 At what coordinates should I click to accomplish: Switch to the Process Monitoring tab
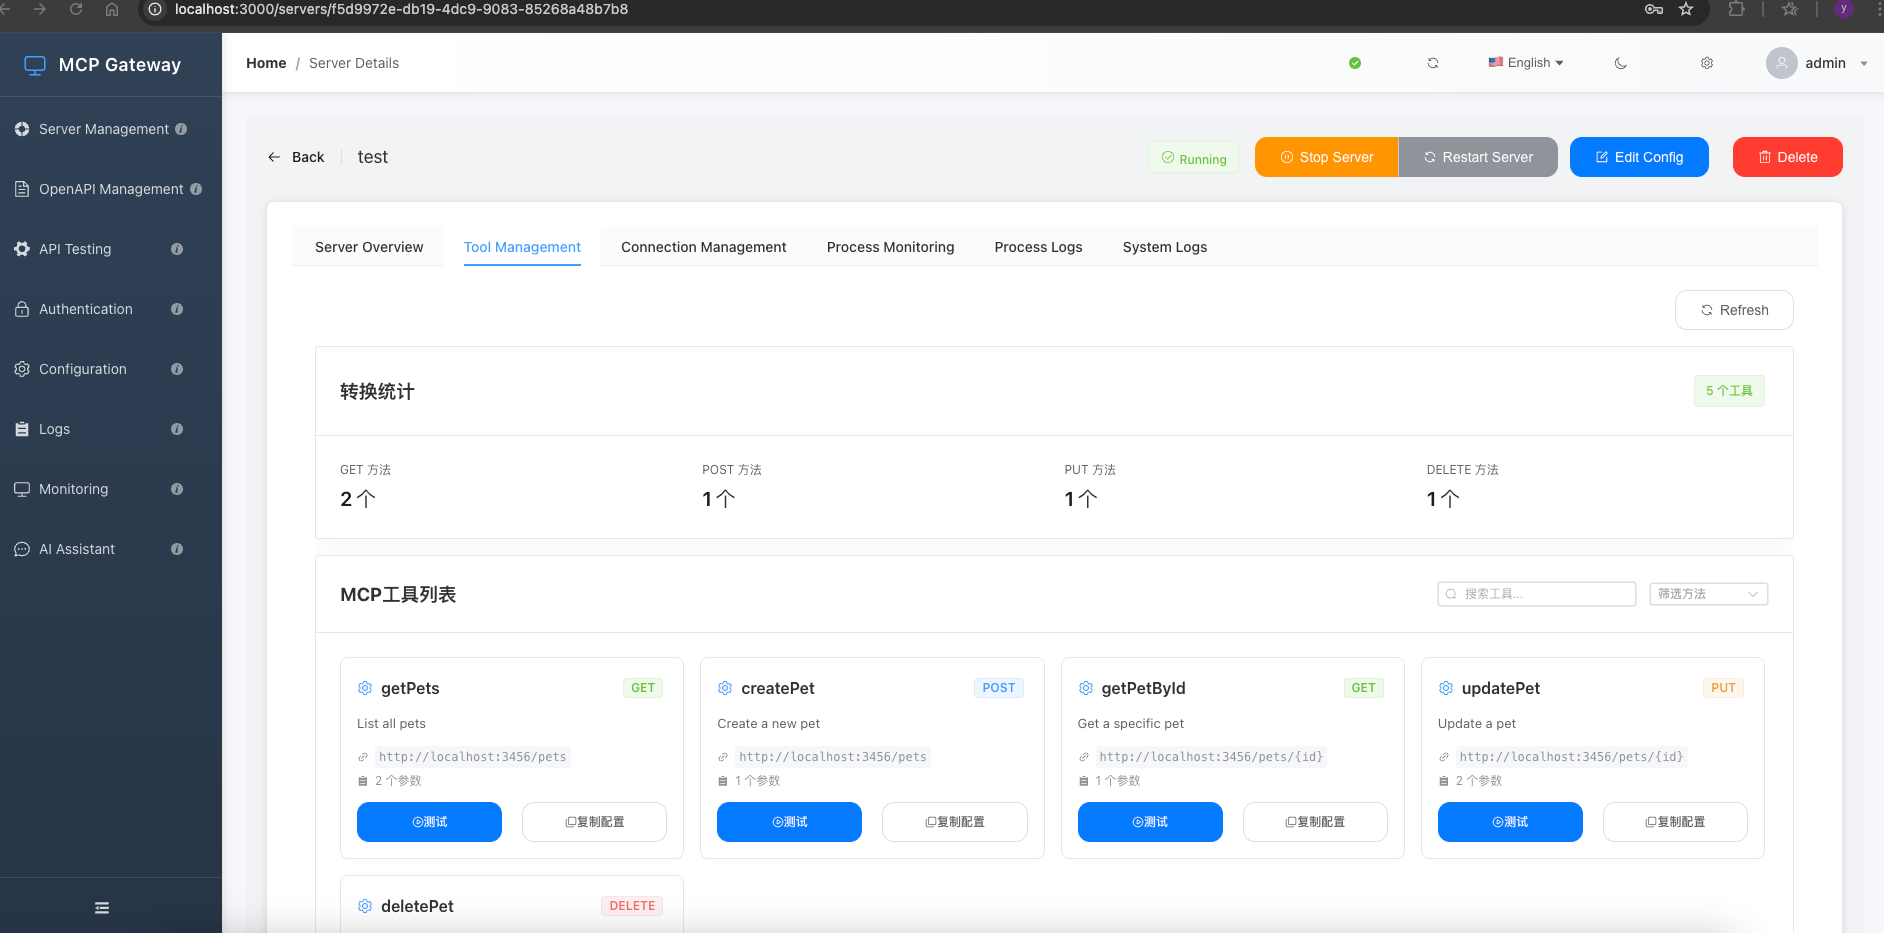point(891,247)
